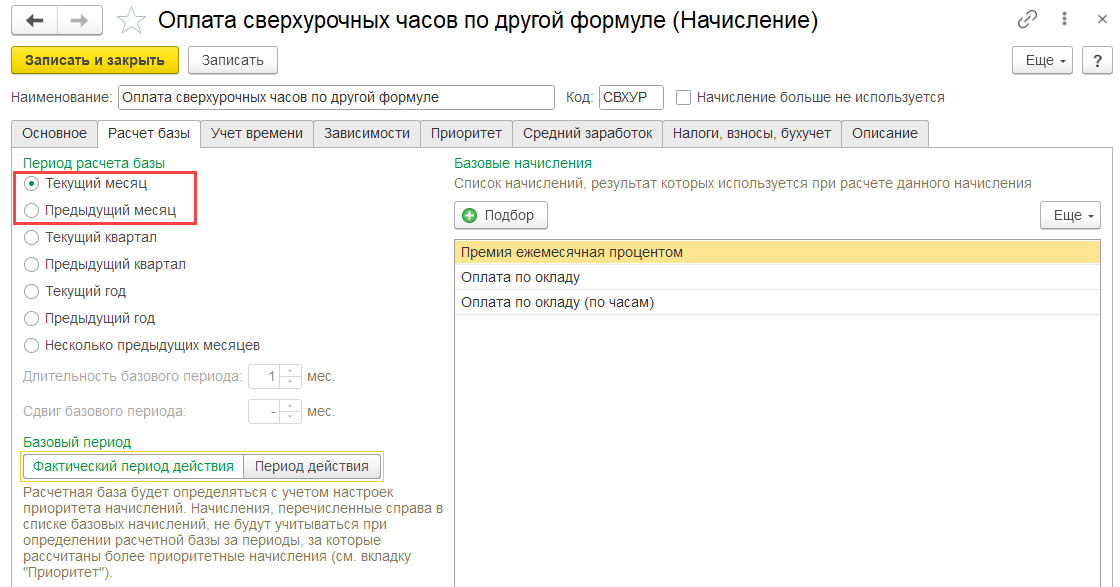Click the back navigation arrow

[35, 20]
